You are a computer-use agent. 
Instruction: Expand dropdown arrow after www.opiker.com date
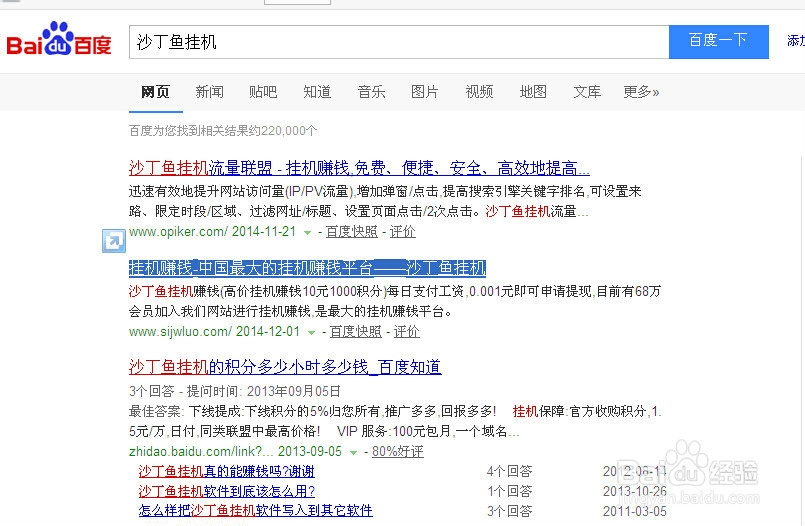point(308,232)
